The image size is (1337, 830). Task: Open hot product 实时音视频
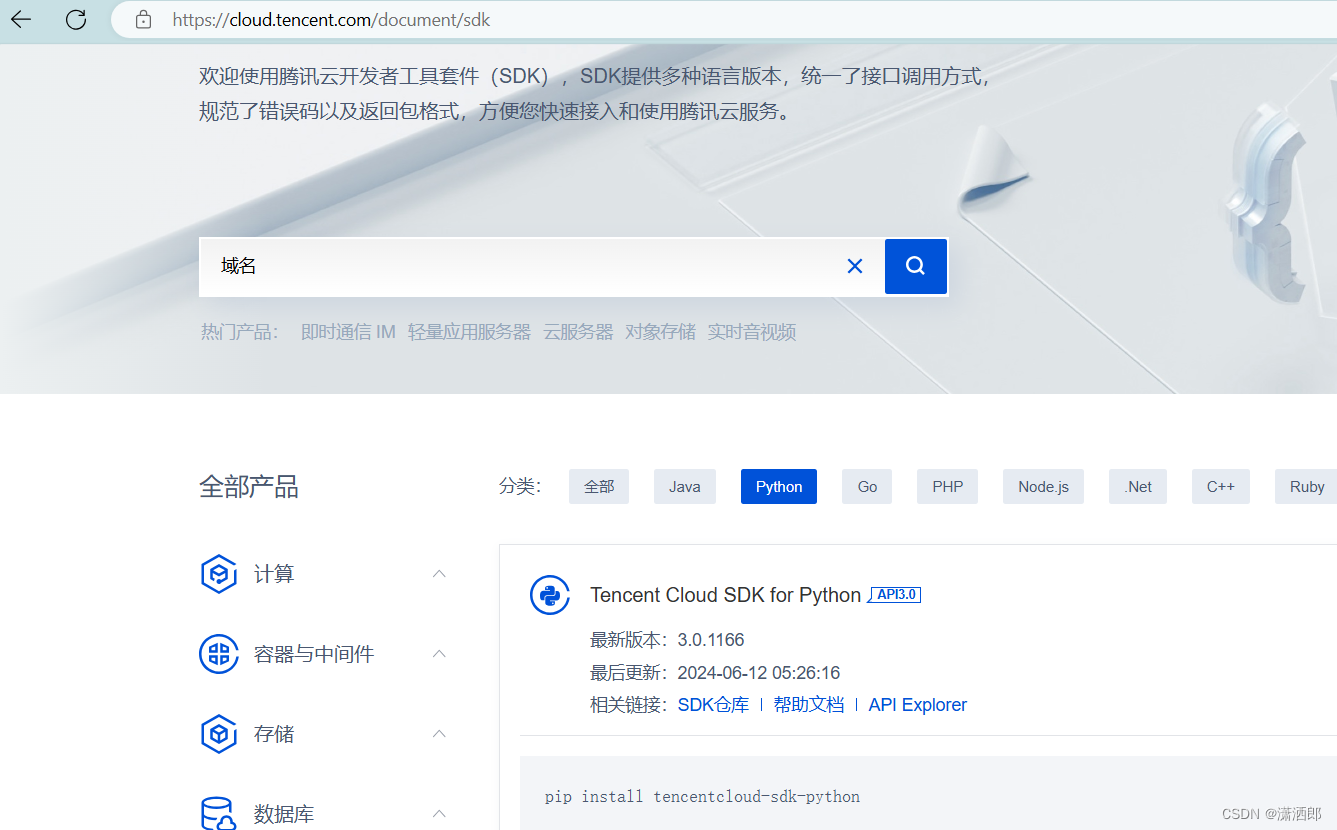click(752, 332)
